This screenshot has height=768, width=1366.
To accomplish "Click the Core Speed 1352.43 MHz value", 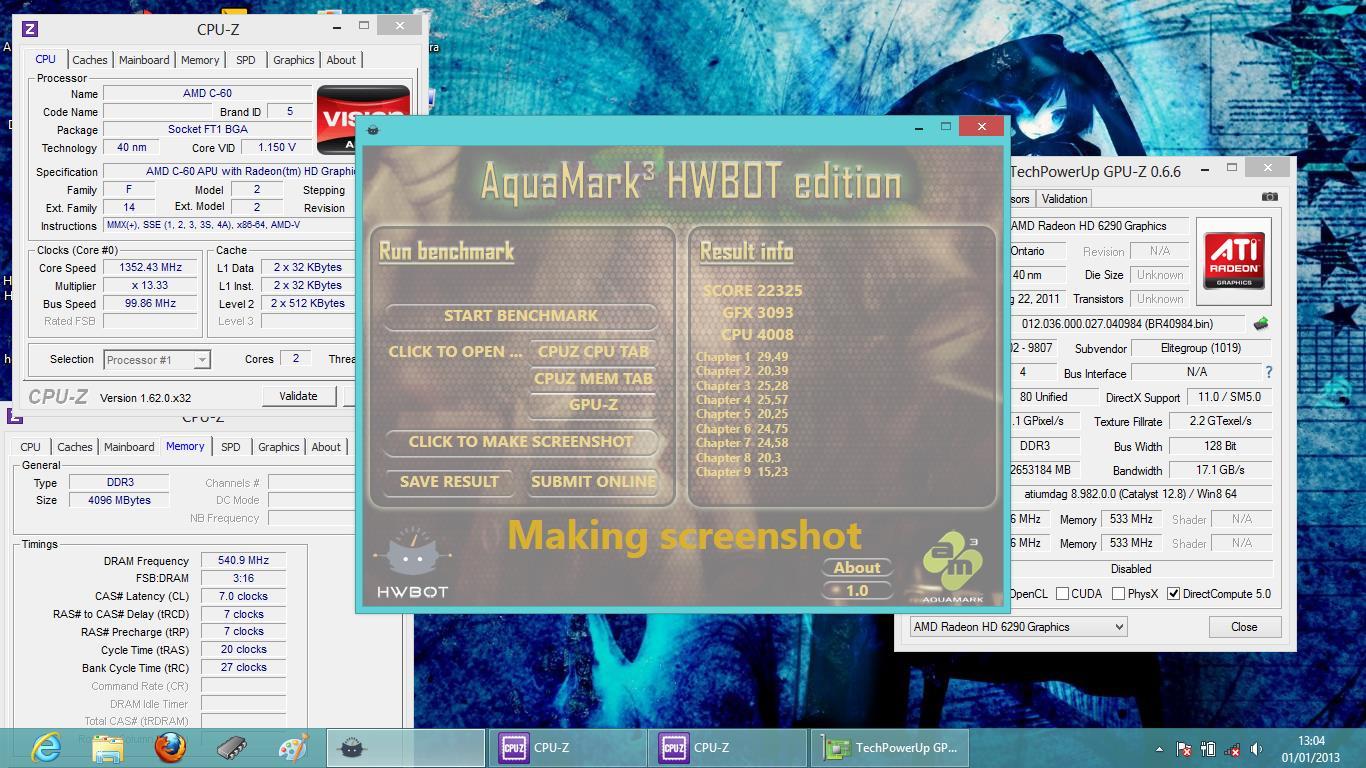I will pyautogui.click(x=151, y=268).
